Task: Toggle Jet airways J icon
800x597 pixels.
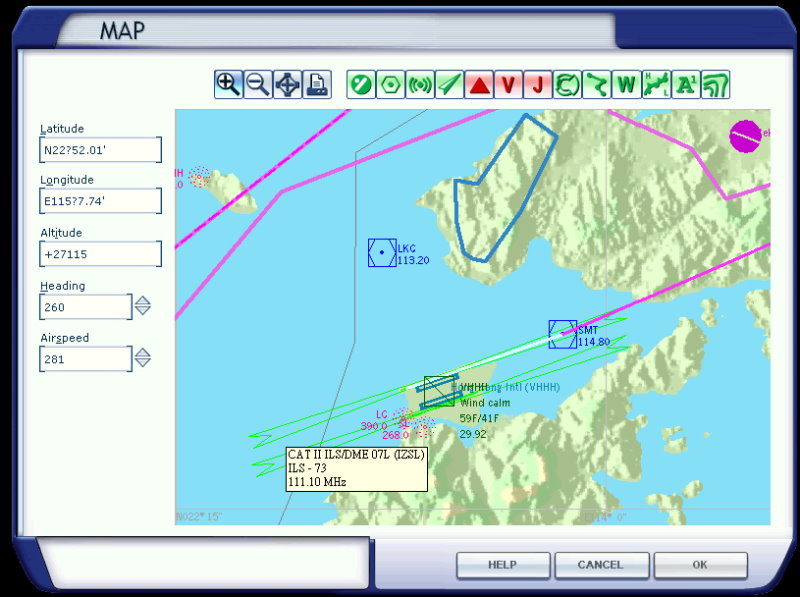Action: click(x=538, y=84)
